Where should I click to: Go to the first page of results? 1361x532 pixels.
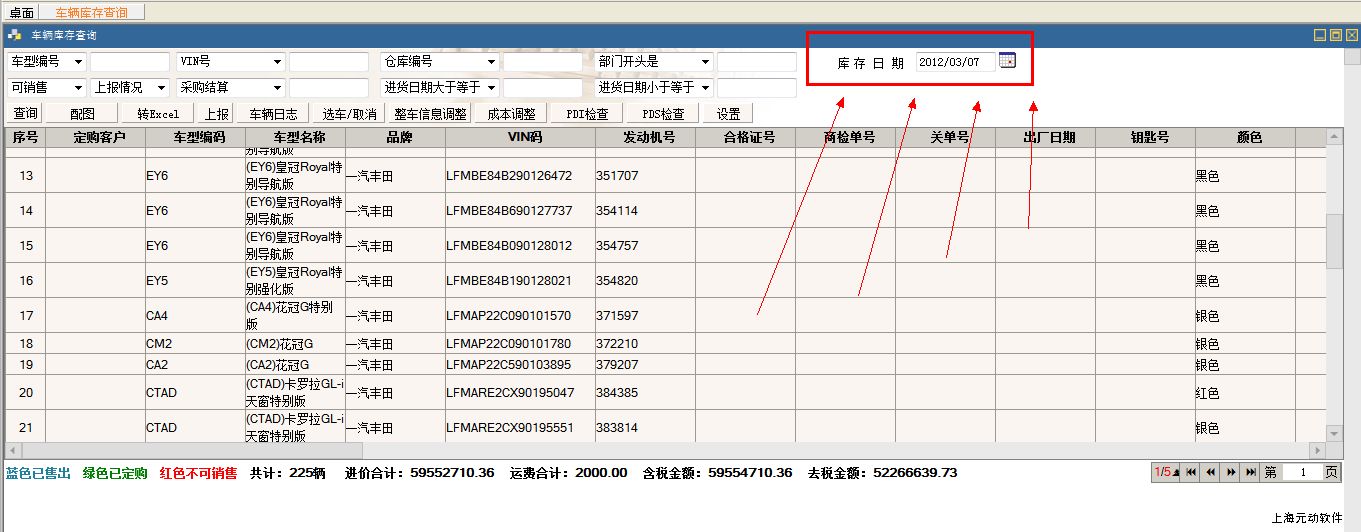point(1191,472)
